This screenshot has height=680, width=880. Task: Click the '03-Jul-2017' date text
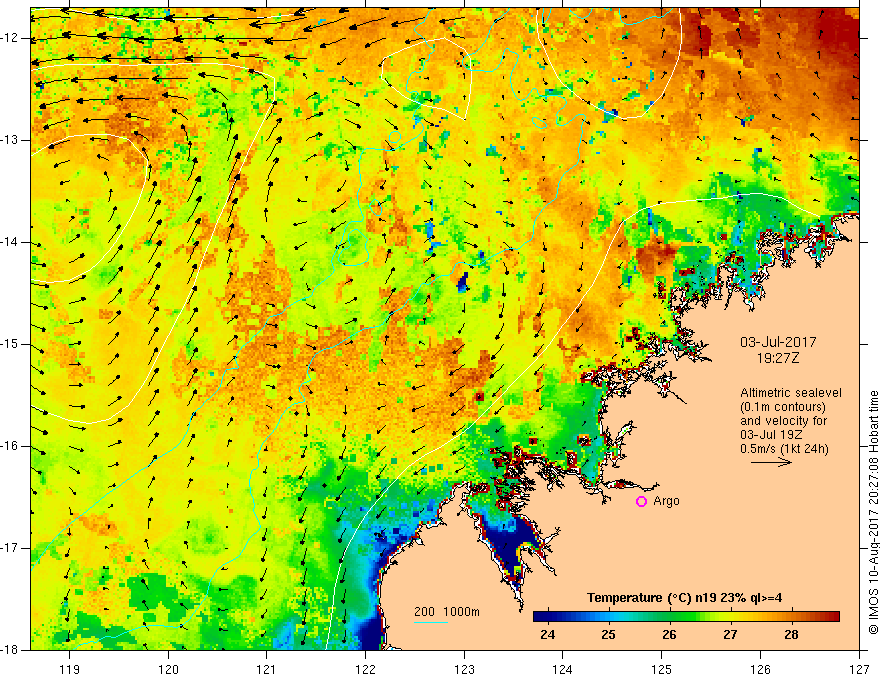pyautogui.click(x=778, y=342)
